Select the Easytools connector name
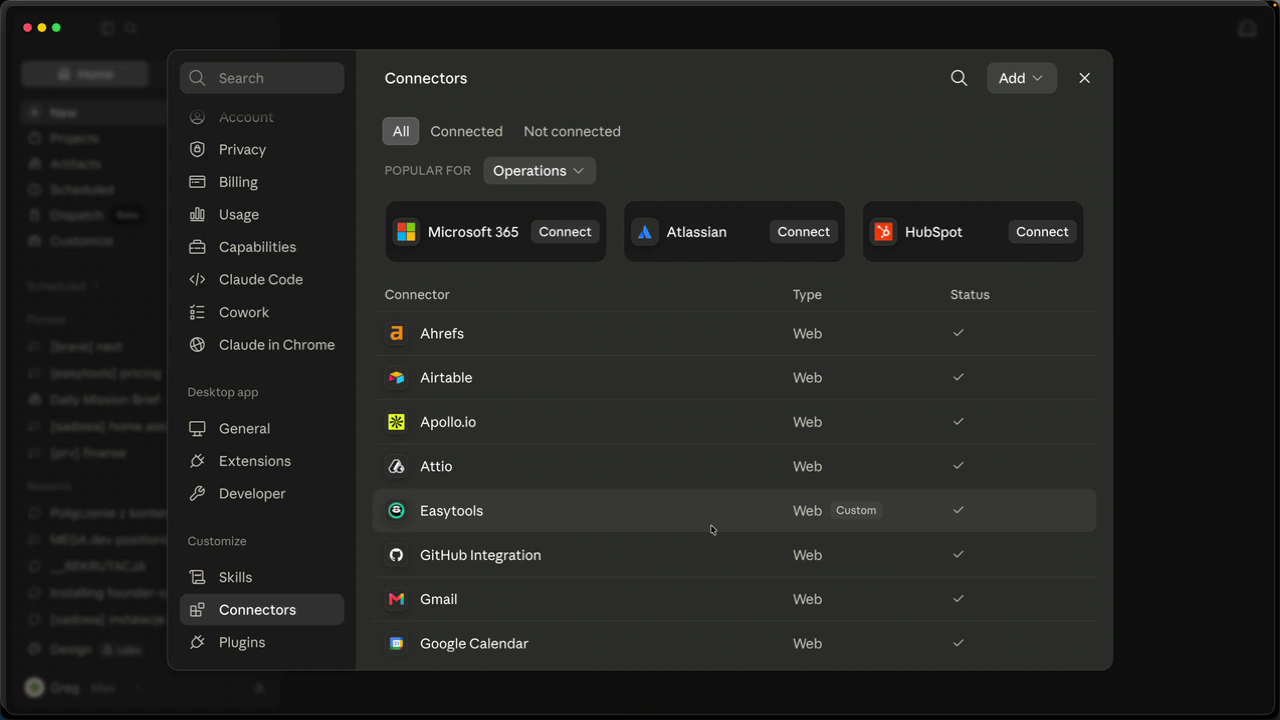This screenshot has width=1280, height=720. pyautogui.click(x=451, y=510)
